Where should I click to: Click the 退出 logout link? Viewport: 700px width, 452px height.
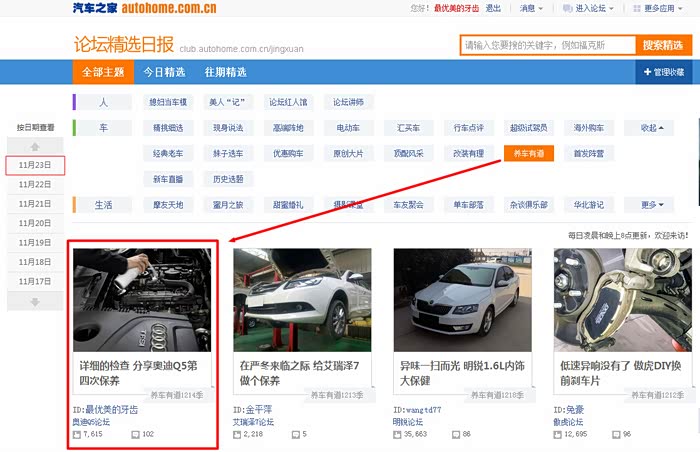(493, 8)
